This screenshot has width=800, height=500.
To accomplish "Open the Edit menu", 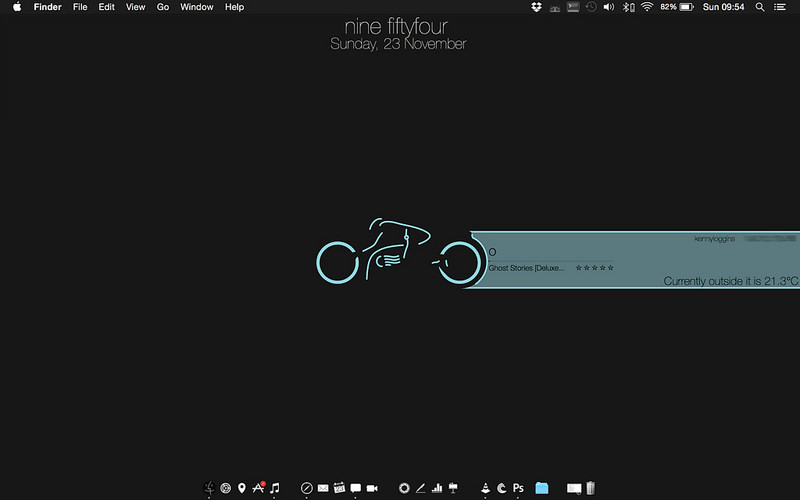I will click(x=107, y=7).
